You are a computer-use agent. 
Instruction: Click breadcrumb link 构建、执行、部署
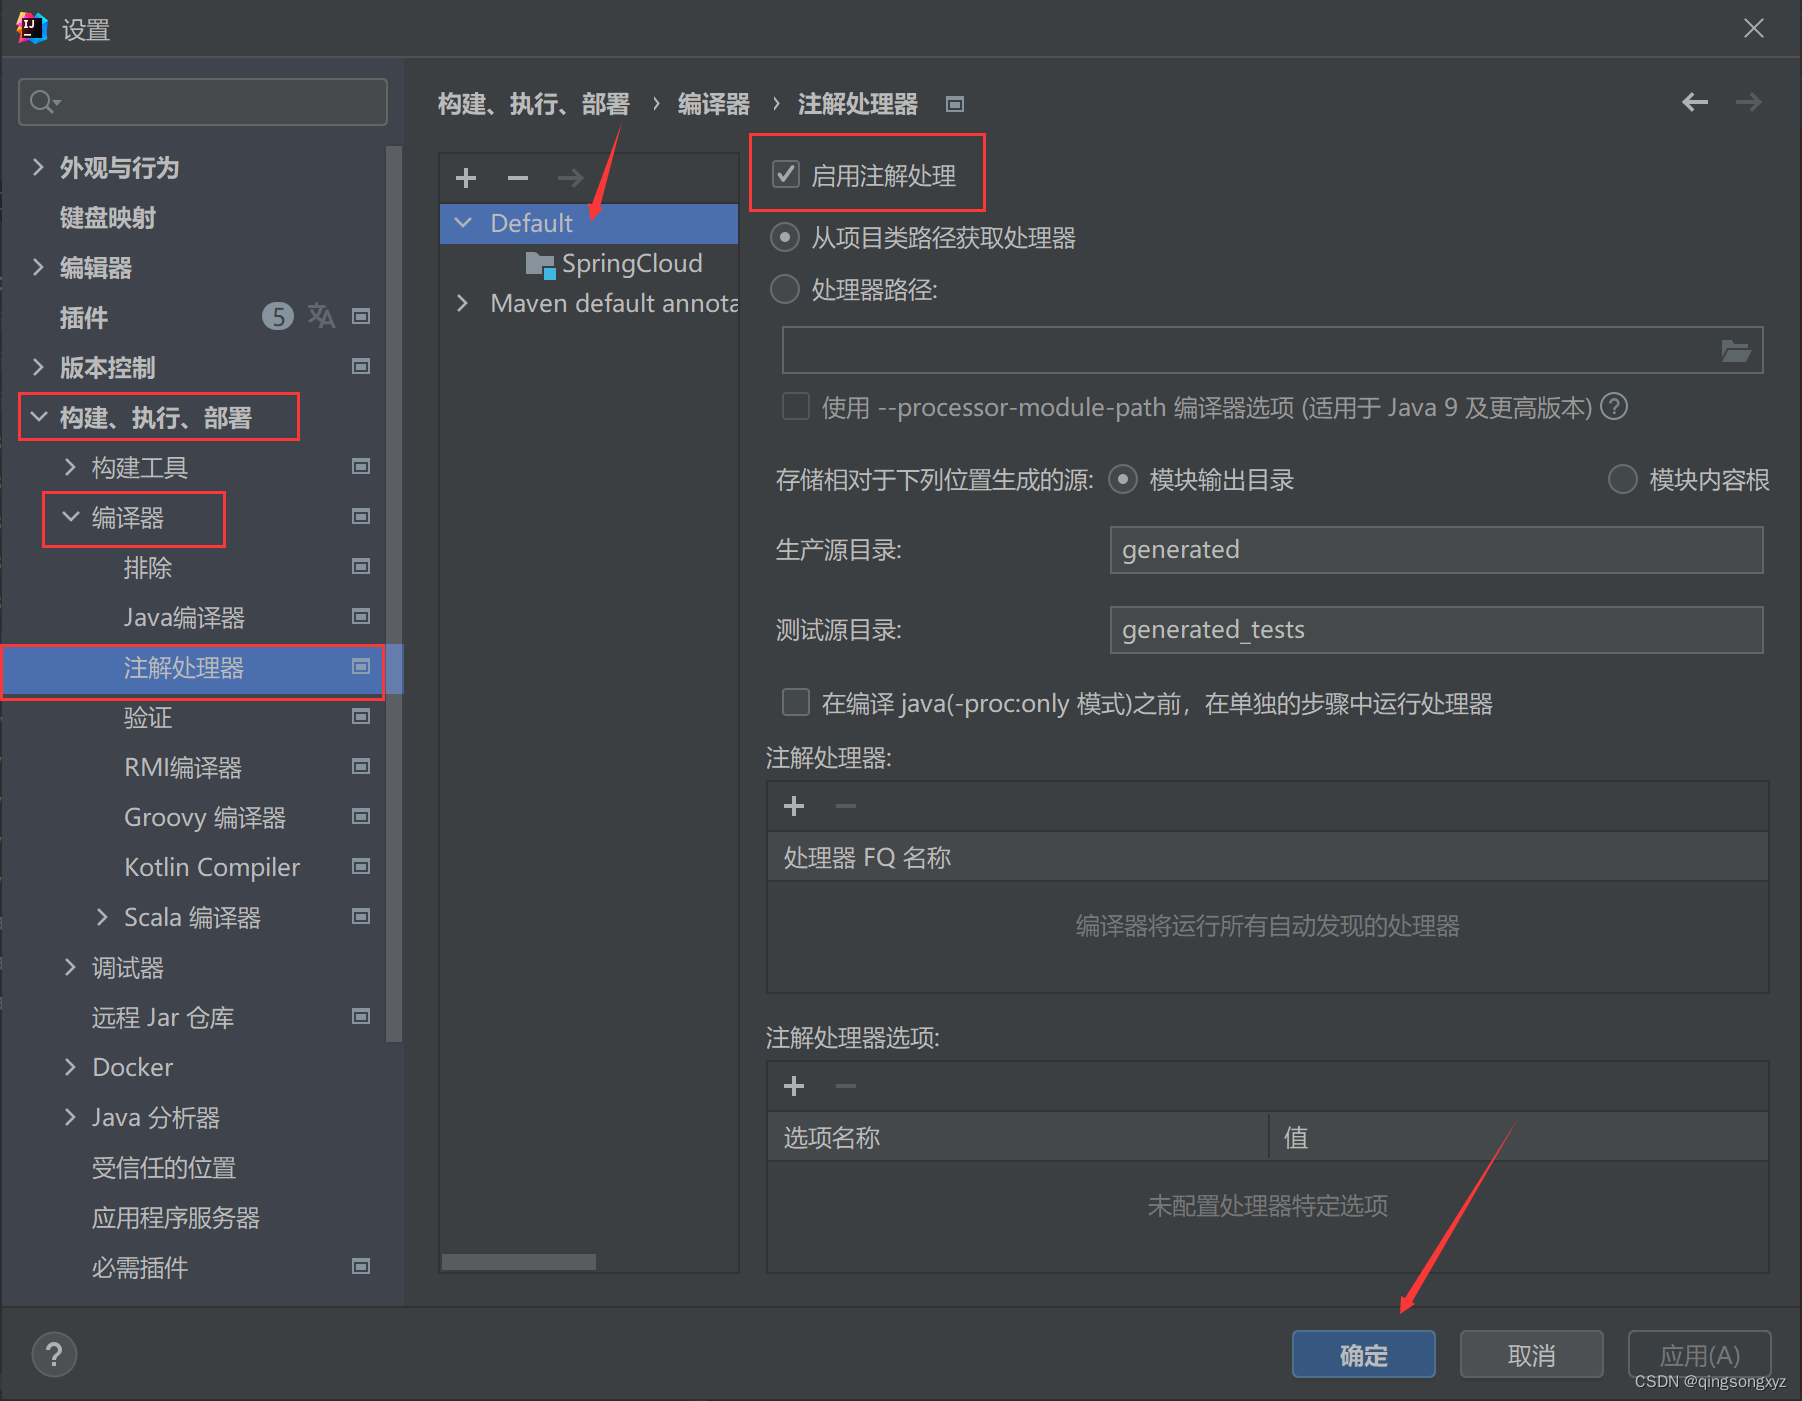tap(534, 104)
